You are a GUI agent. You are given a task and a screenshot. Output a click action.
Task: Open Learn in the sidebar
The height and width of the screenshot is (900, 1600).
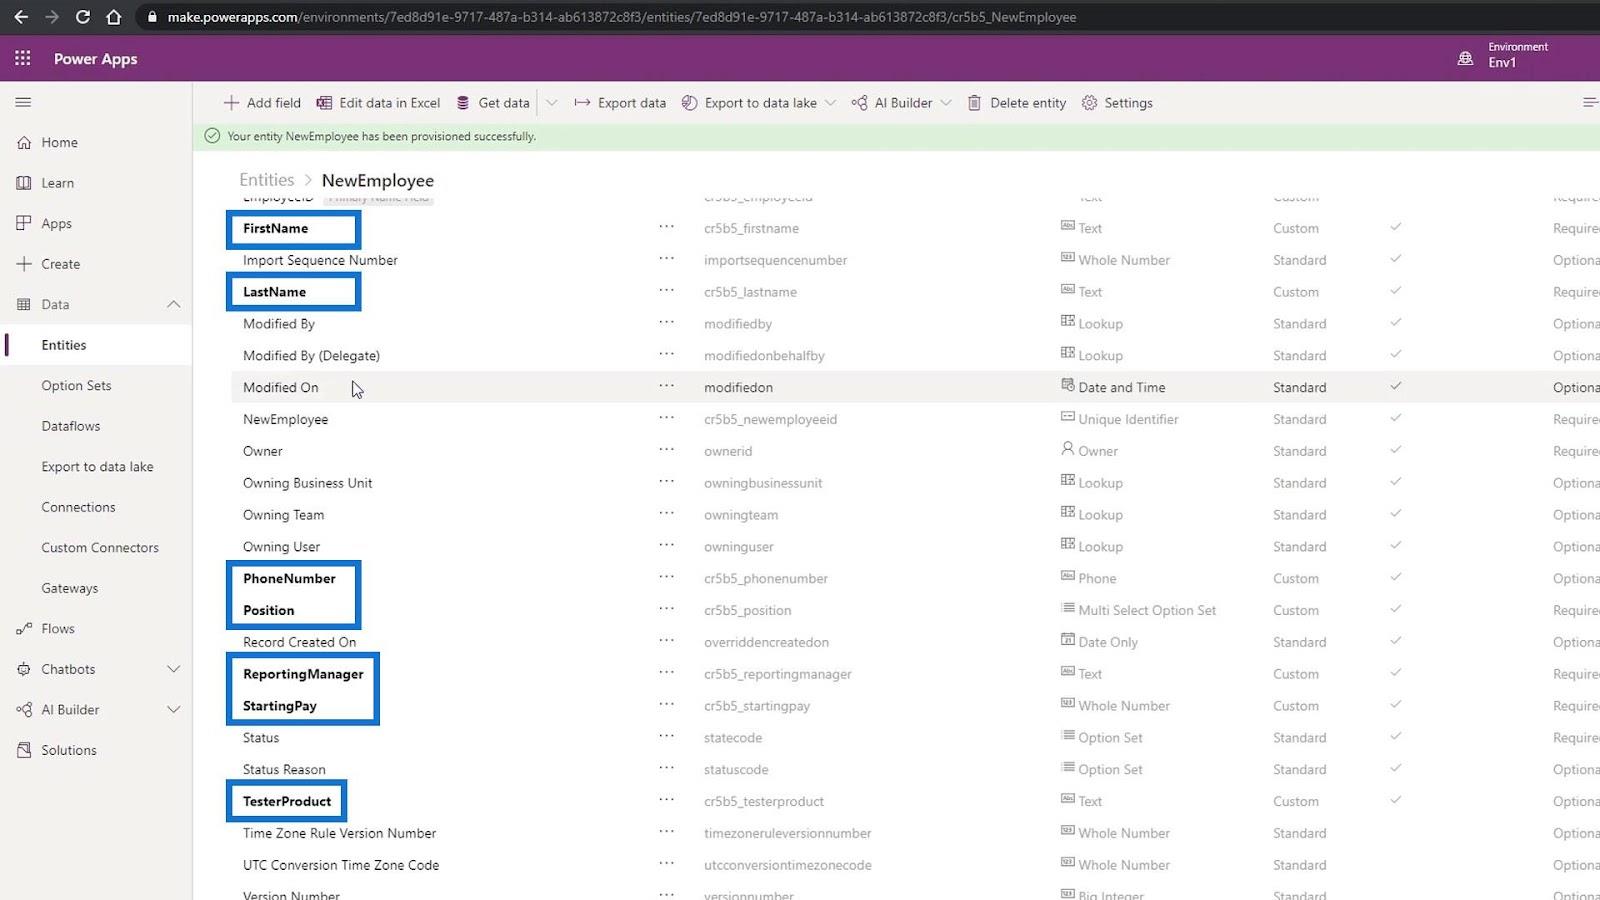point(58,183)
